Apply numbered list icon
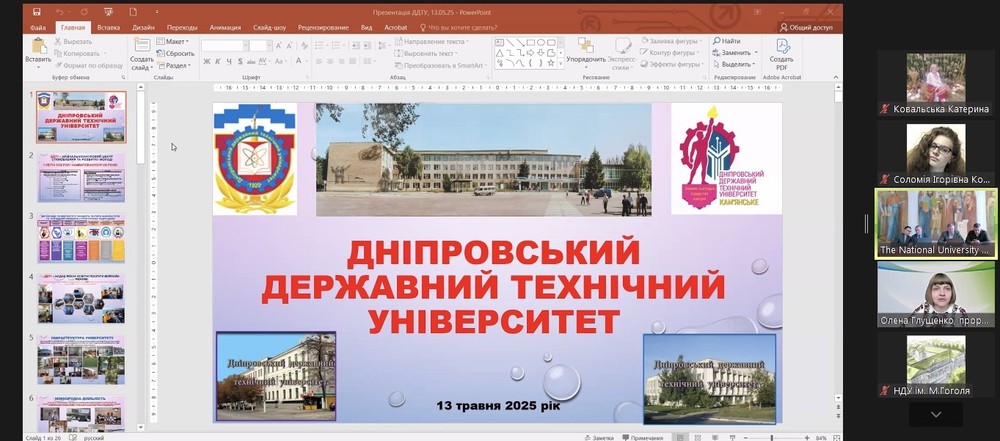 pyautogui.click(x=338, y=45)
